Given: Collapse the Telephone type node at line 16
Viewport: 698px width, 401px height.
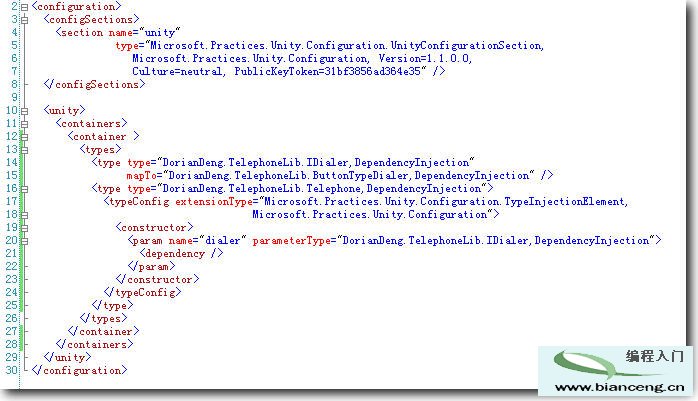Looking at the screenshot, I should (24, 189).
